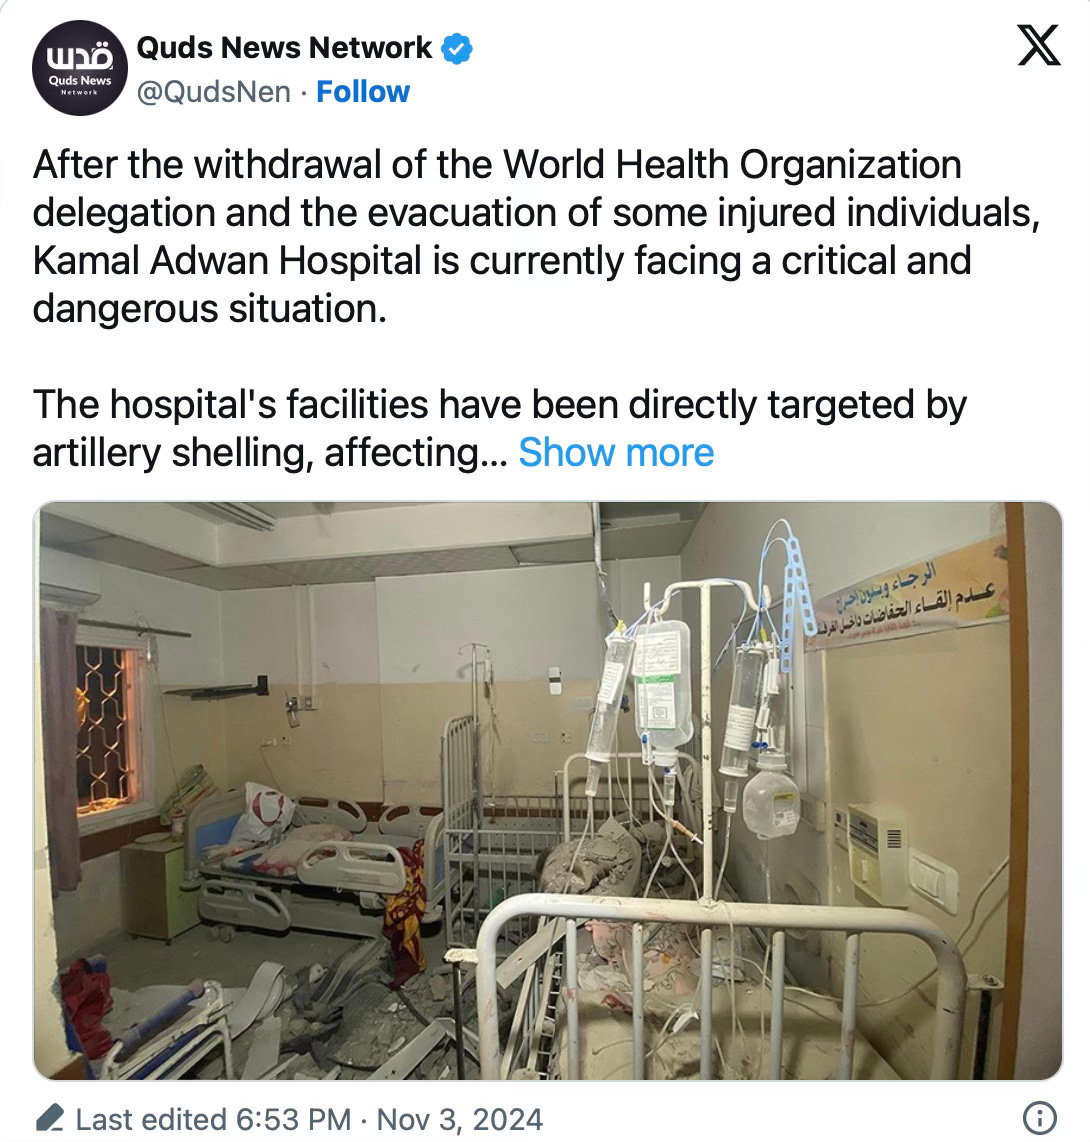Open the X logo link
1090x1142 pixels.
coord(1038,46)
